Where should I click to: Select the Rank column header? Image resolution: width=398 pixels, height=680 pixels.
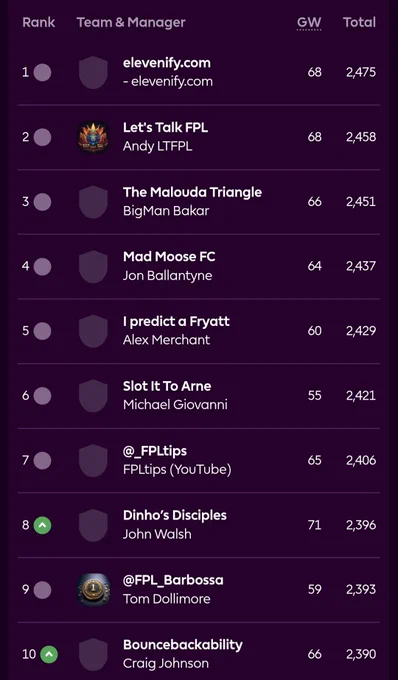(x=39, y=23)
